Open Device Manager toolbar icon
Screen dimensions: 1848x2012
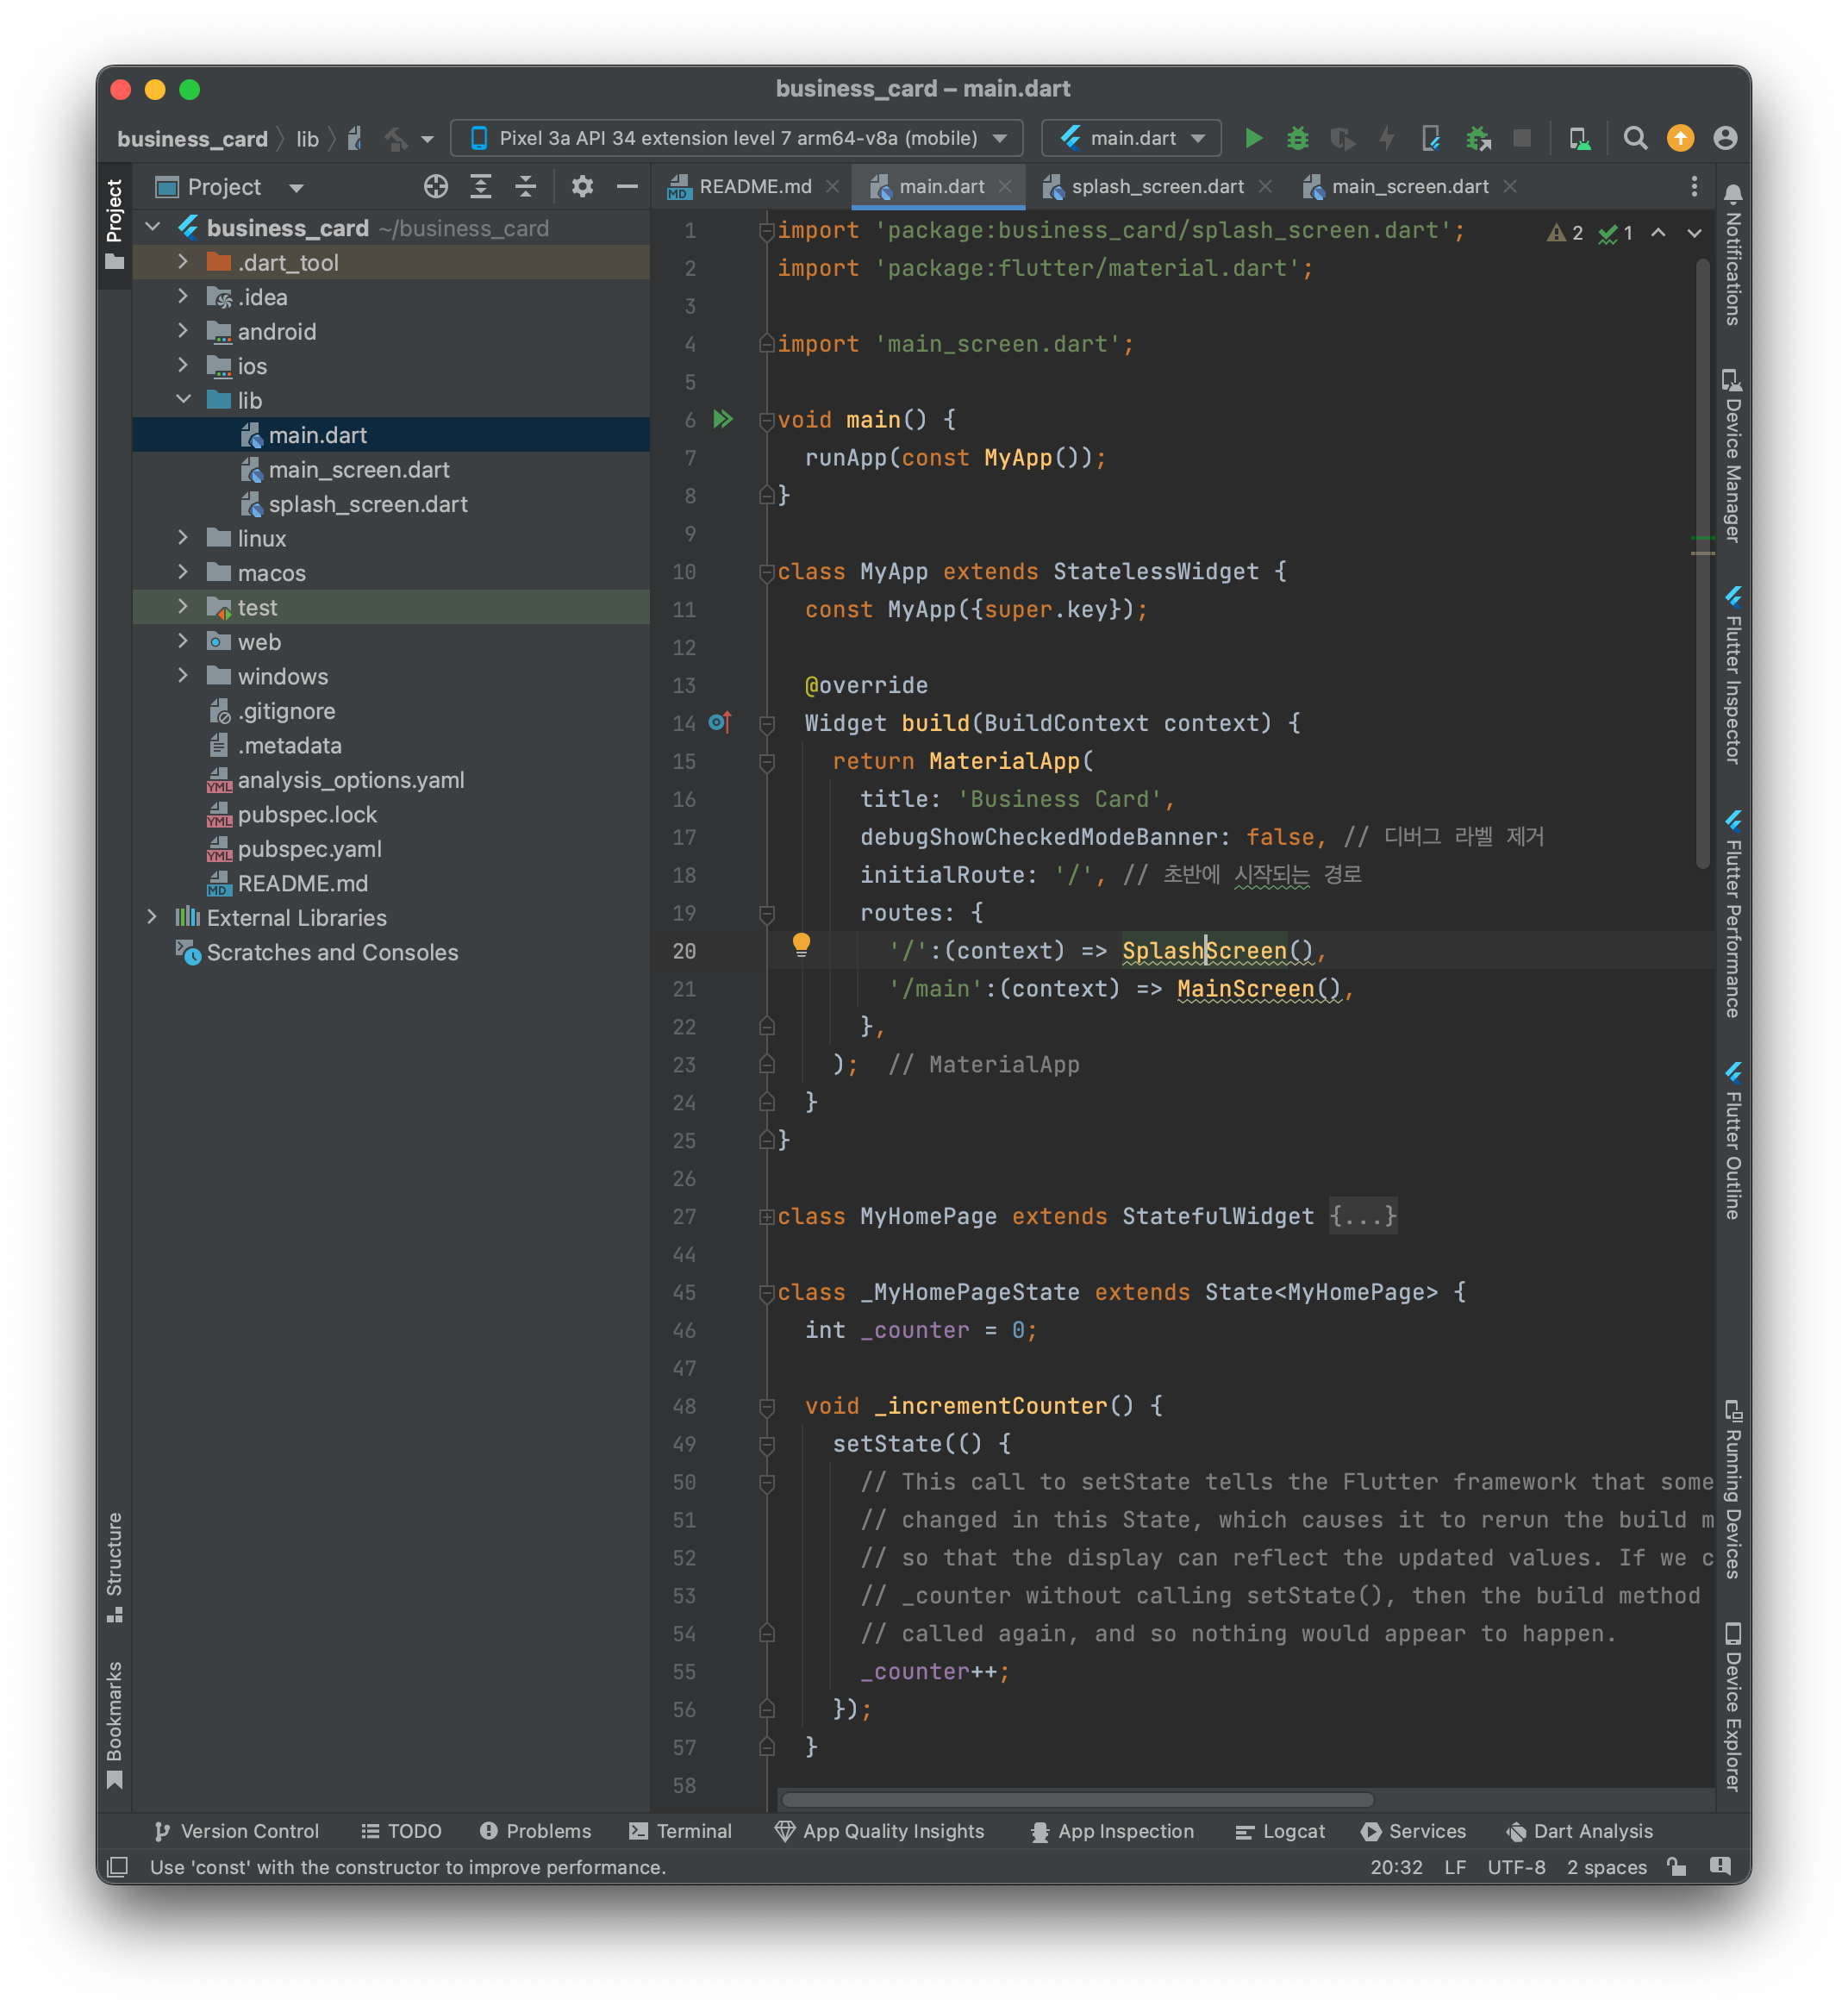[x=1579, y=138]
